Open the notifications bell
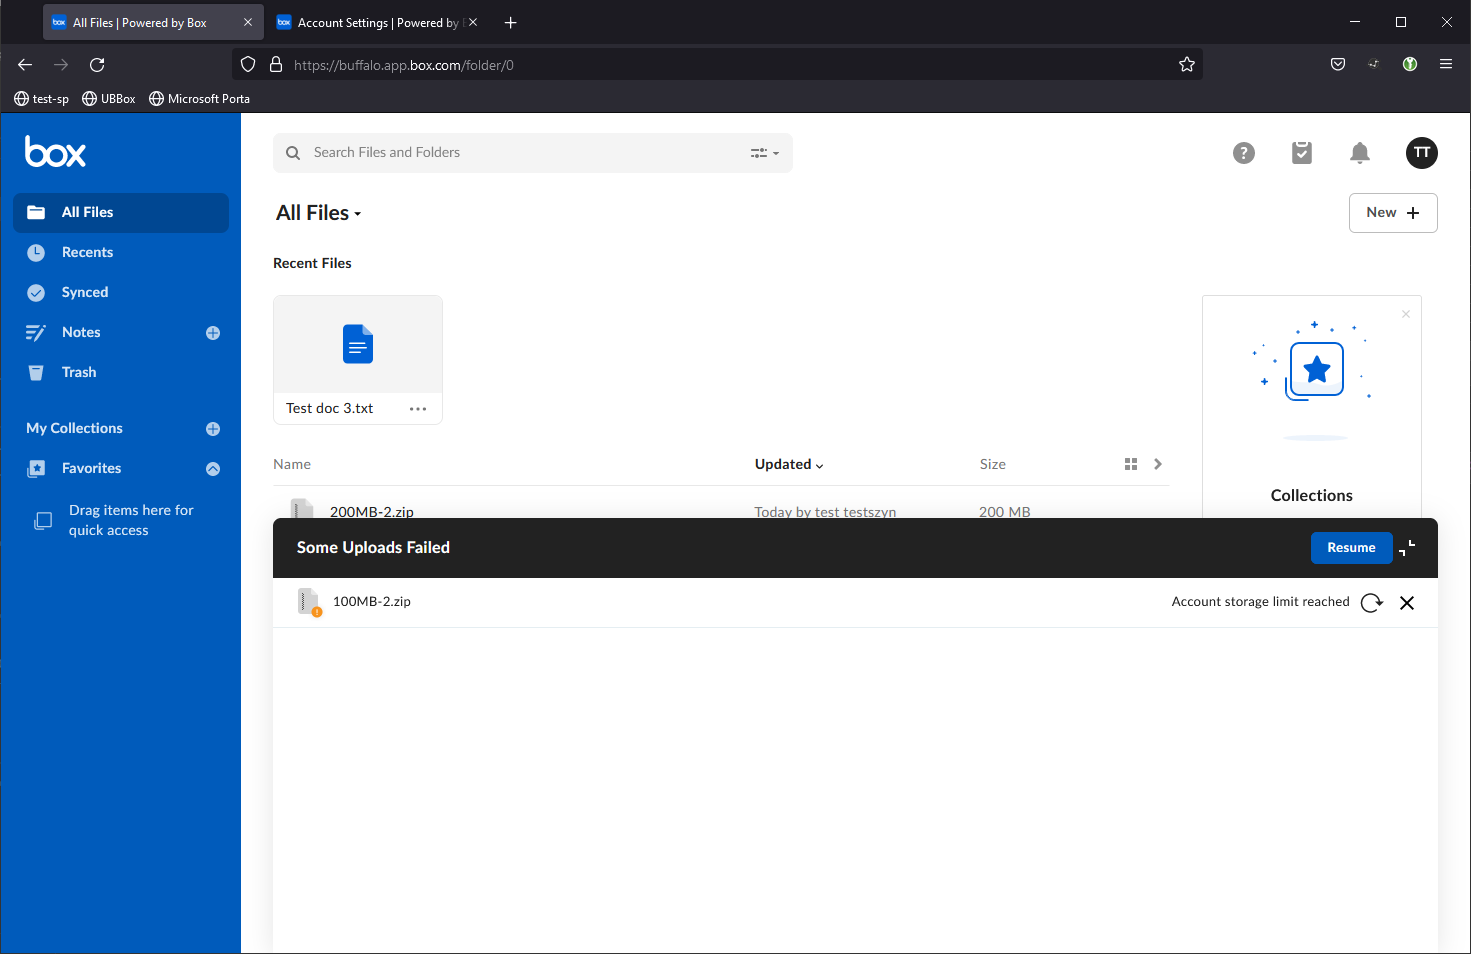 [1359, 153]
